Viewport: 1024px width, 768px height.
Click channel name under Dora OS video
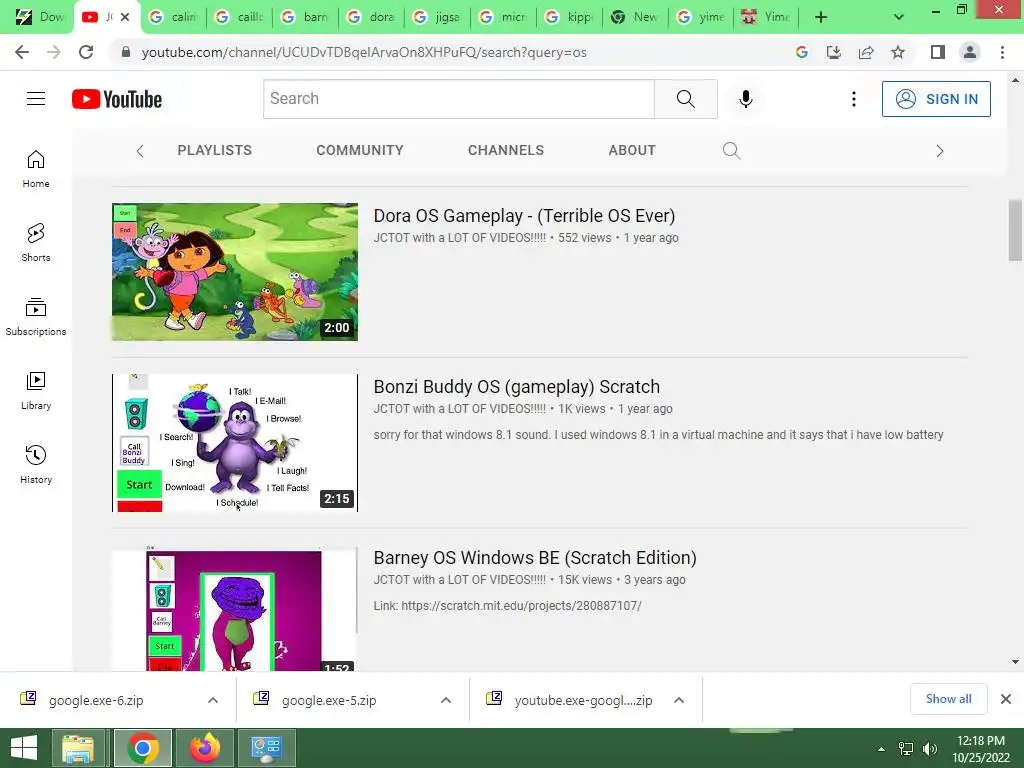click(x=459, y=238)
